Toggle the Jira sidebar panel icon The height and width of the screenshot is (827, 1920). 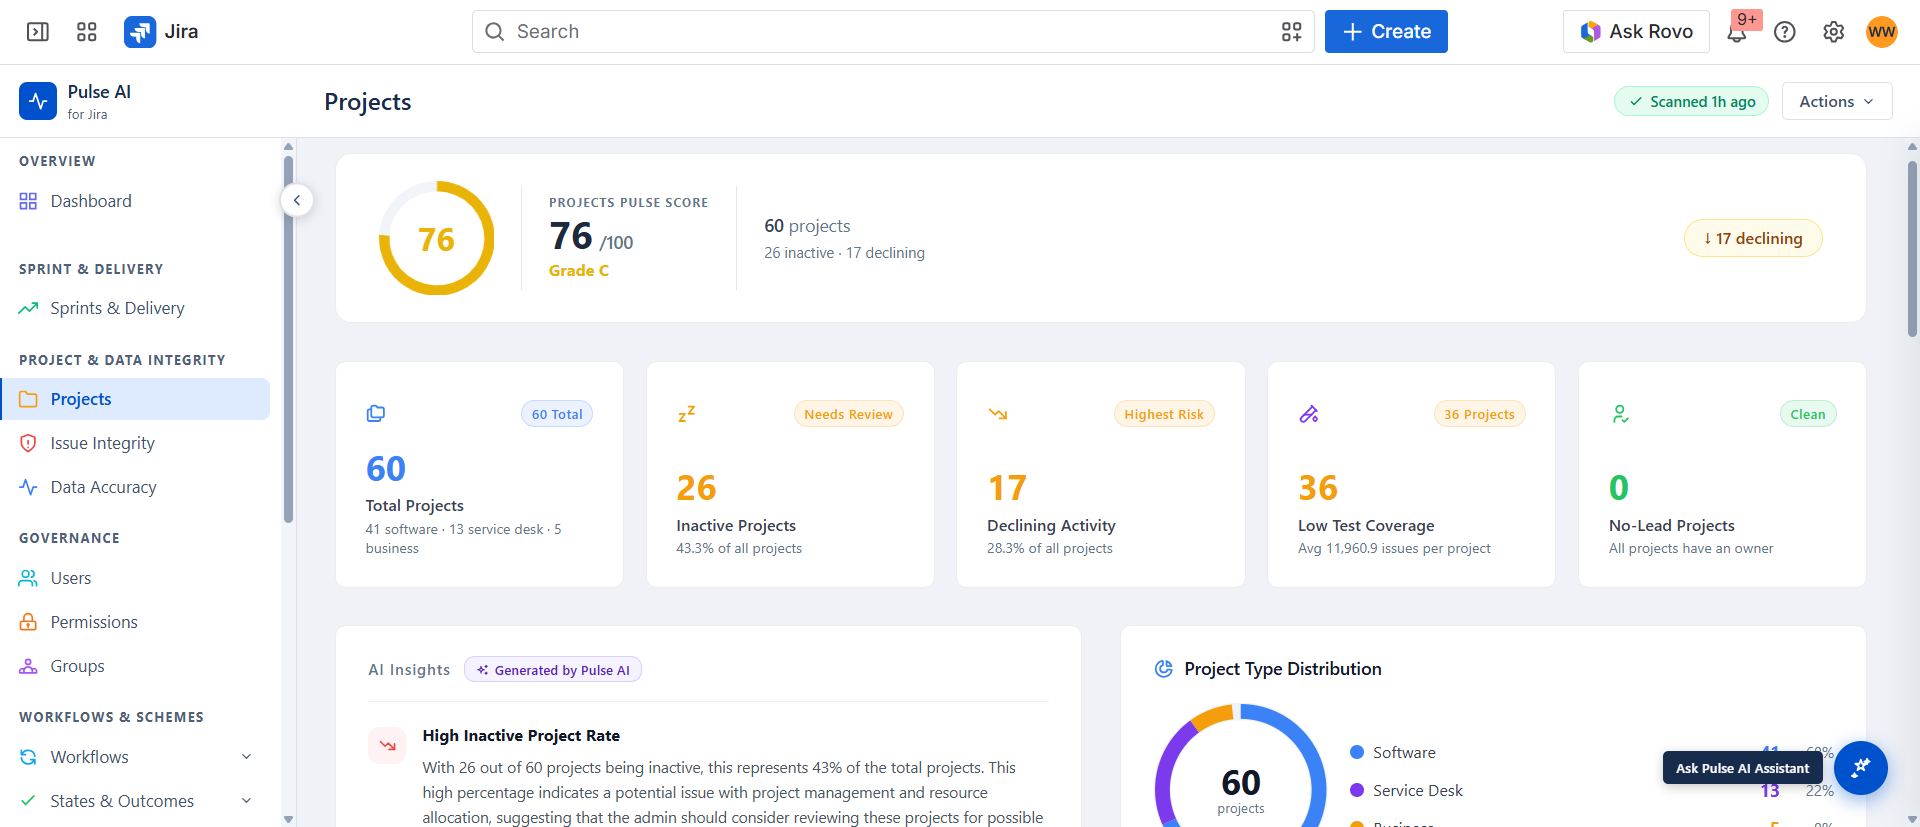(38, 32)
